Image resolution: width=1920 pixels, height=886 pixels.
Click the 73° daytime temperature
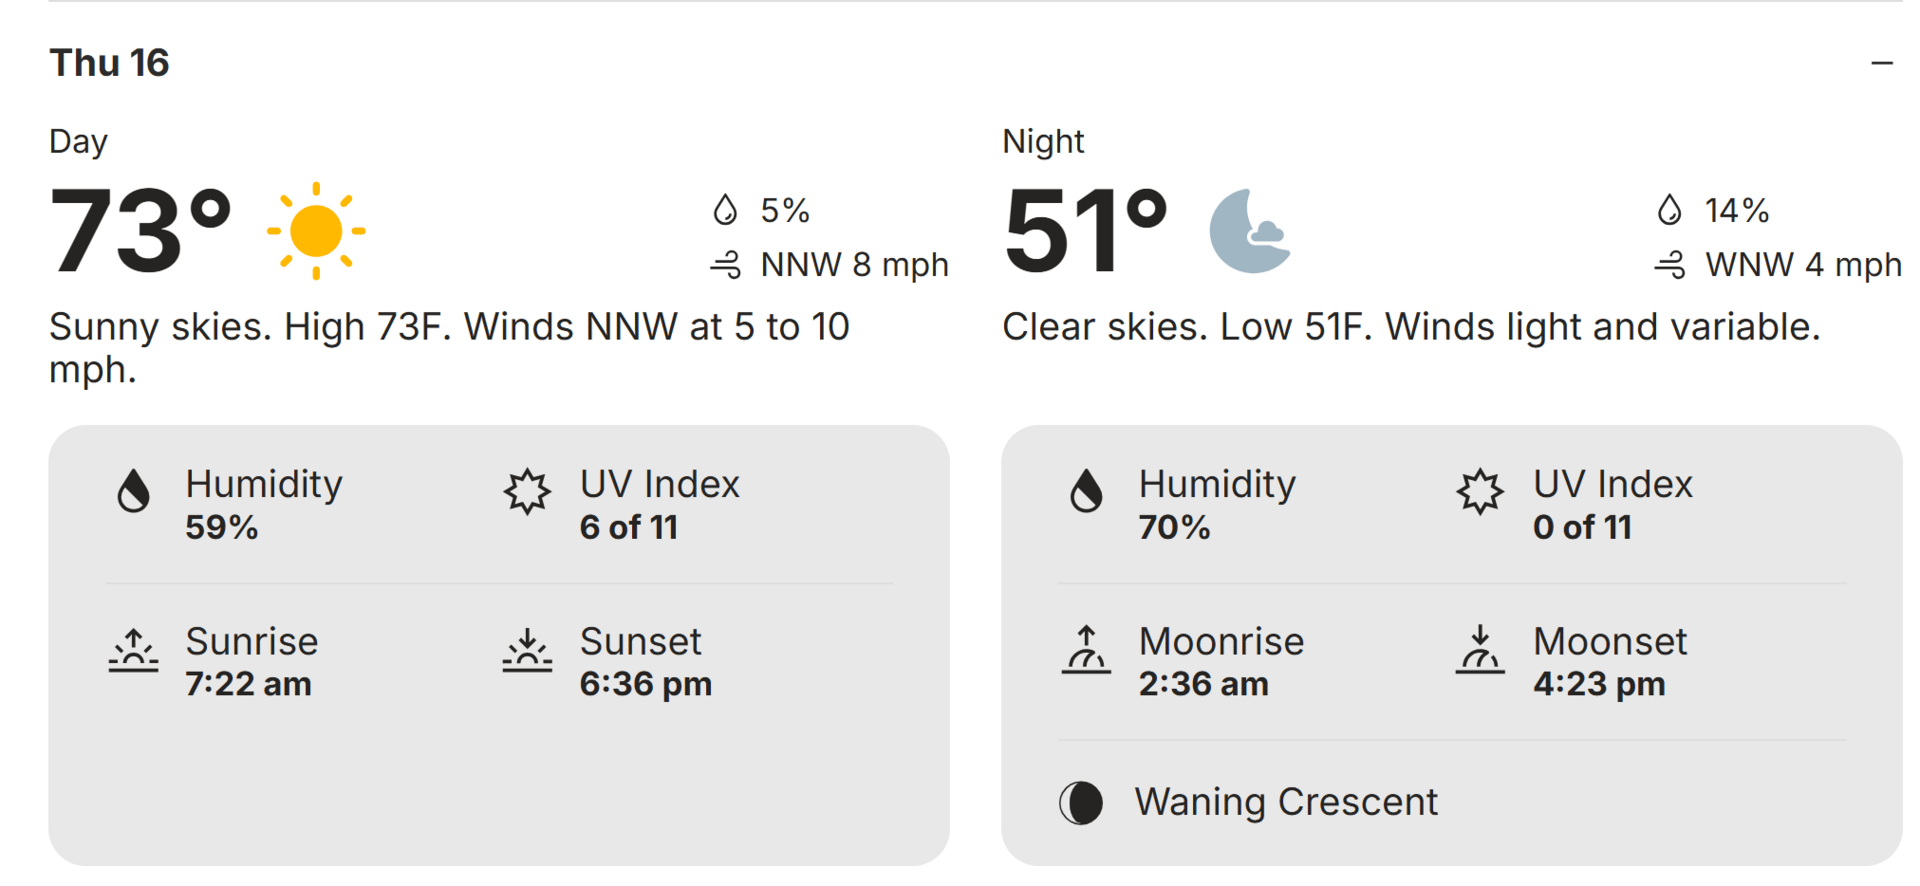[140, 231]
